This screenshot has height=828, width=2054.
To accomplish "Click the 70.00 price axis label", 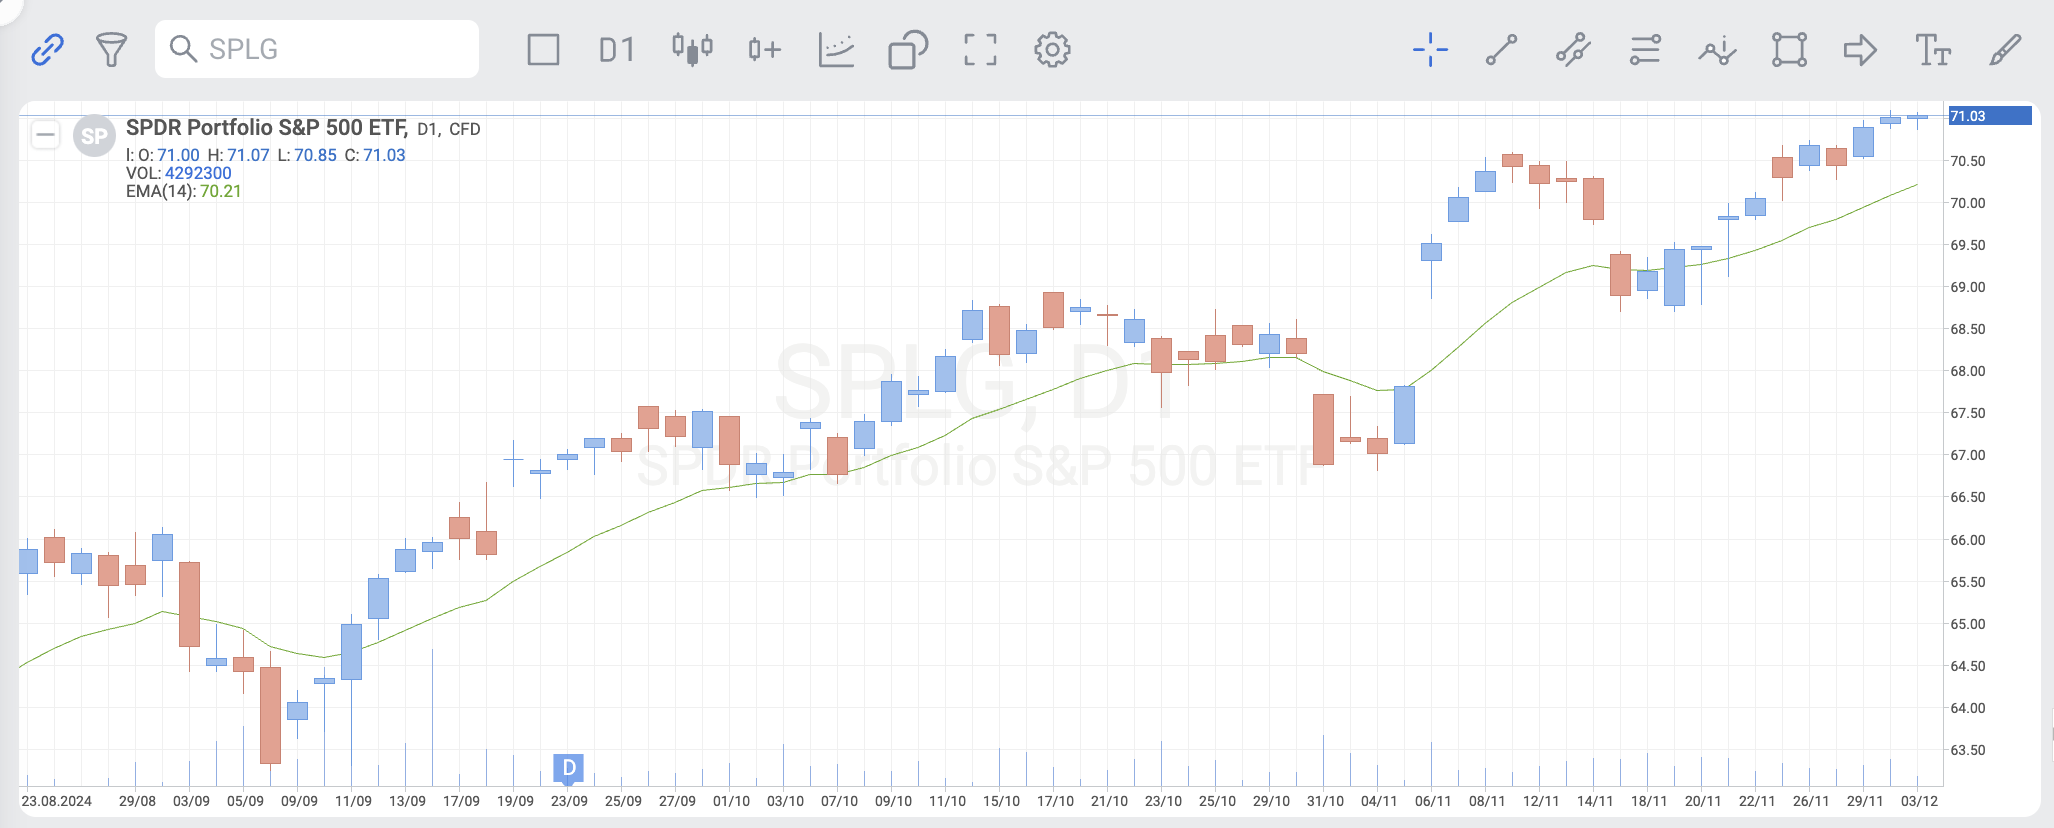I will [x=1968, y=203].
